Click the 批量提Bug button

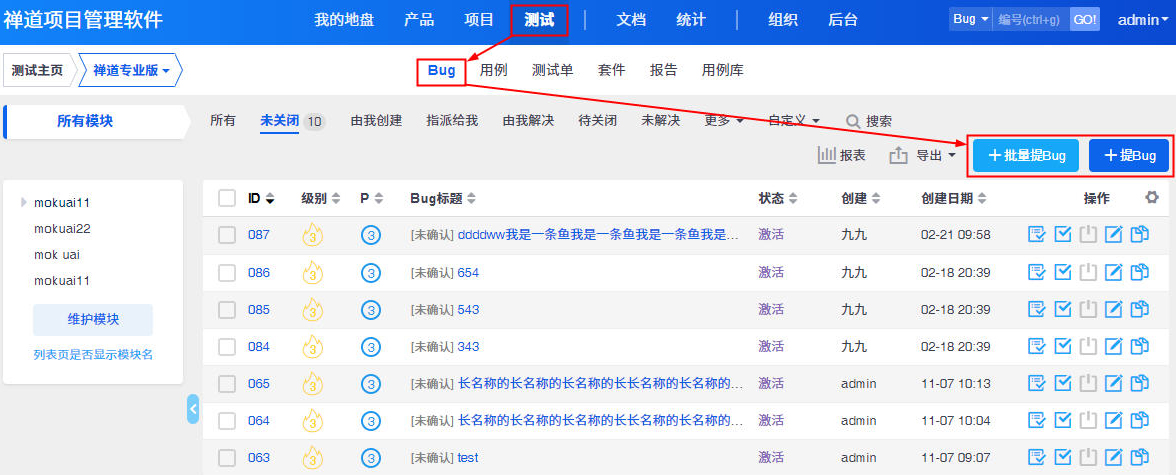(1026, 155)
